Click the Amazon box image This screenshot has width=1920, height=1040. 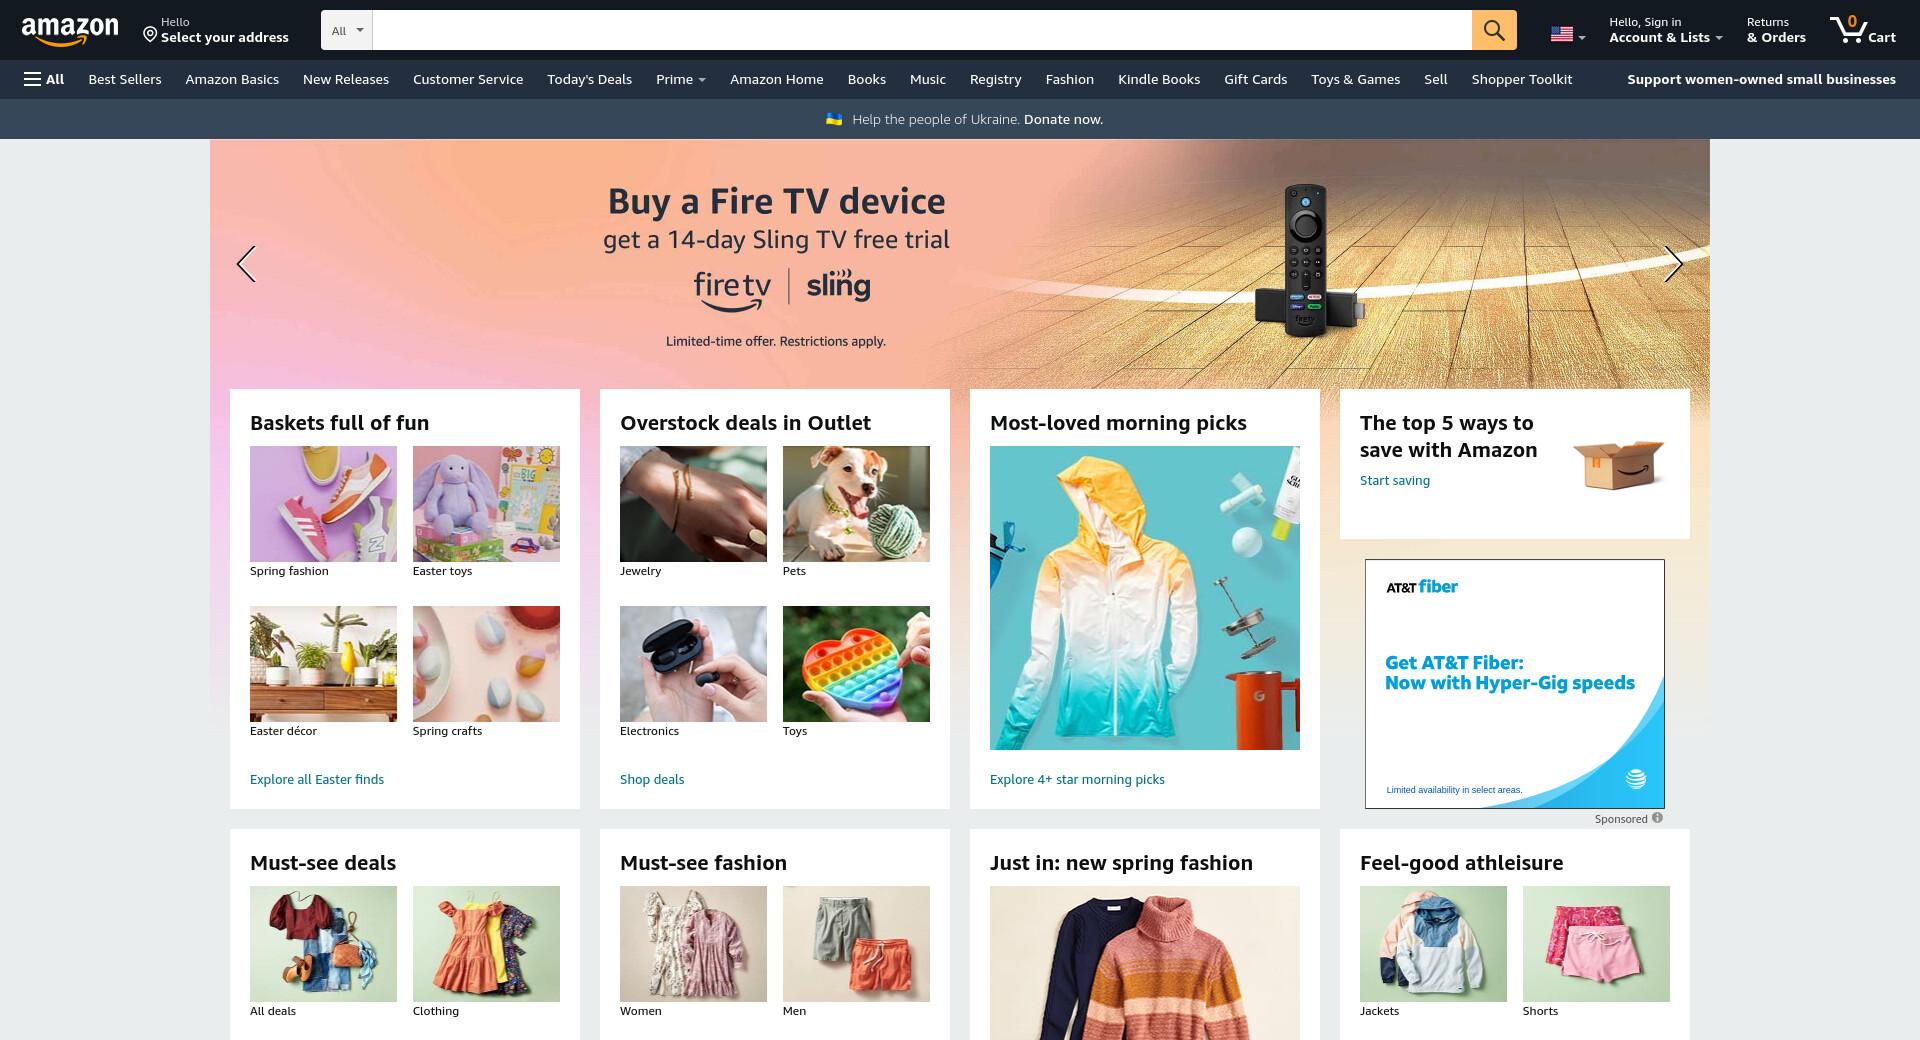pyautogui.click(x=1617, y=465)
